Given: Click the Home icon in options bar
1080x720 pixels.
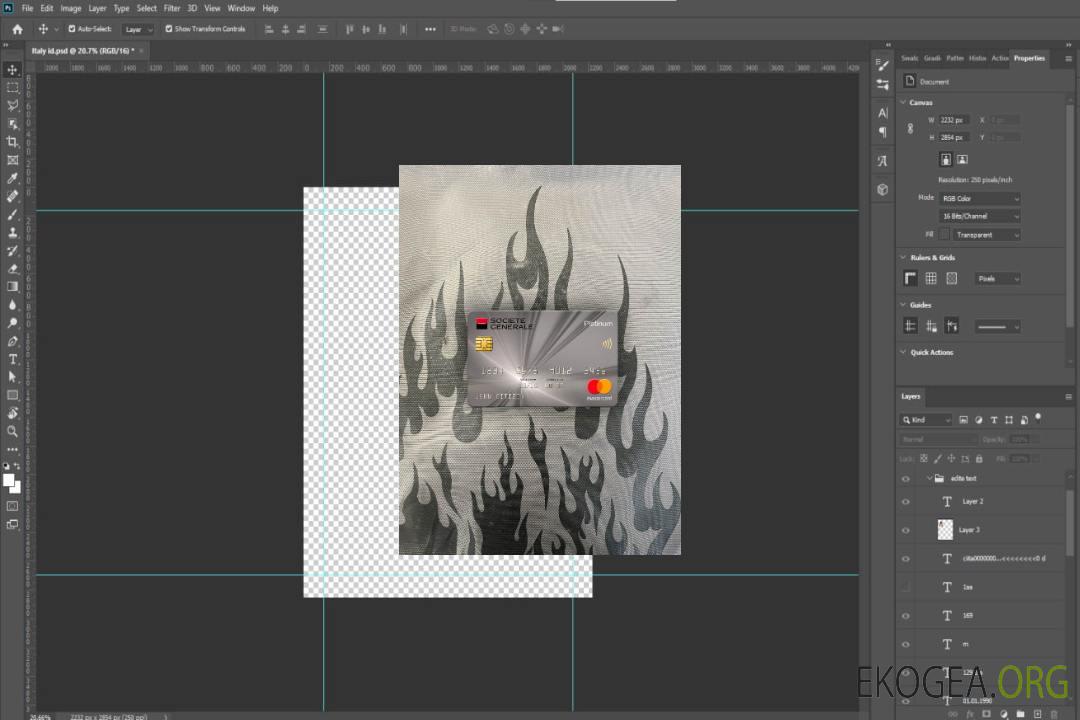Looking at the screenshot, I should [17, 29].
